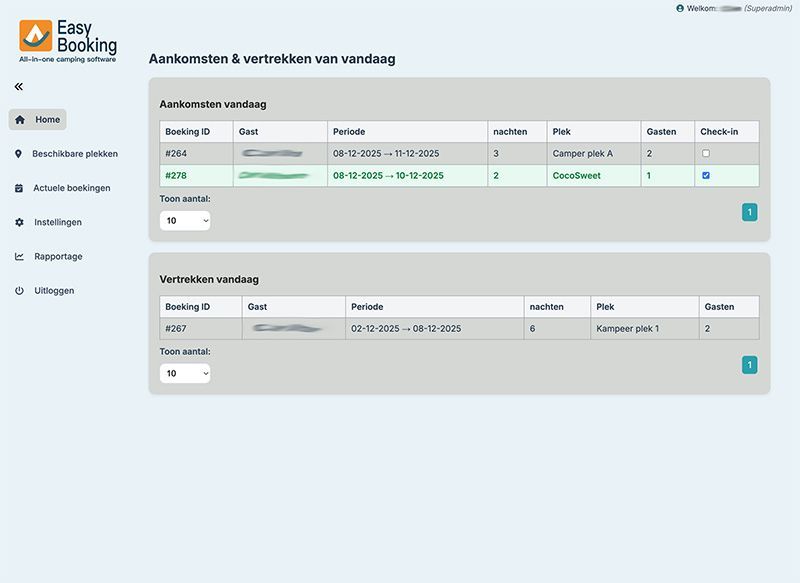The width and height of the screenshot is (800, 583).
Task: Uncheck check-in for booking #278
Action: [x=706, y=176]
